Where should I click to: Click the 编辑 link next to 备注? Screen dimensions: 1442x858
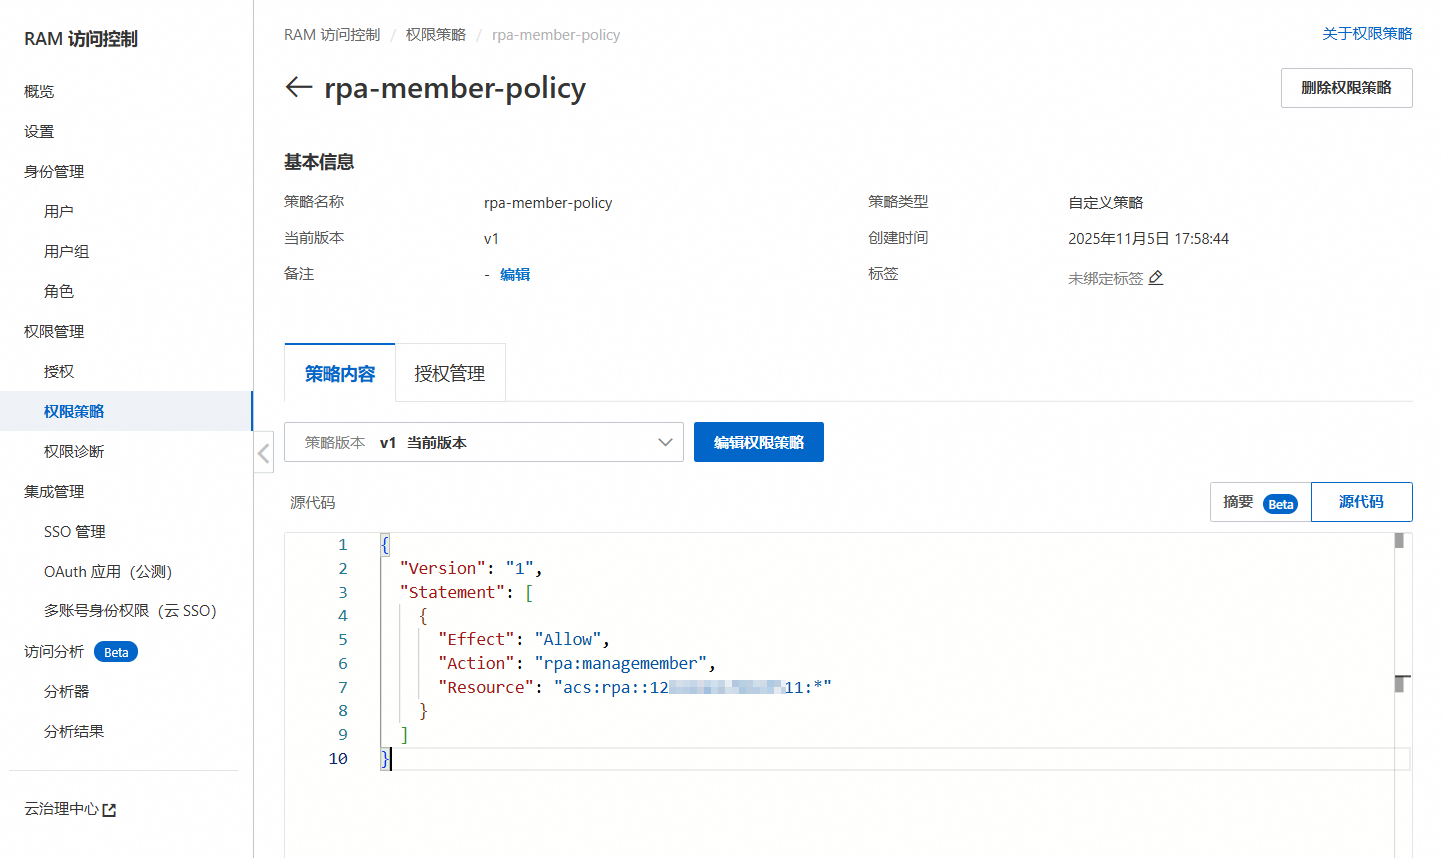(515, 275)
